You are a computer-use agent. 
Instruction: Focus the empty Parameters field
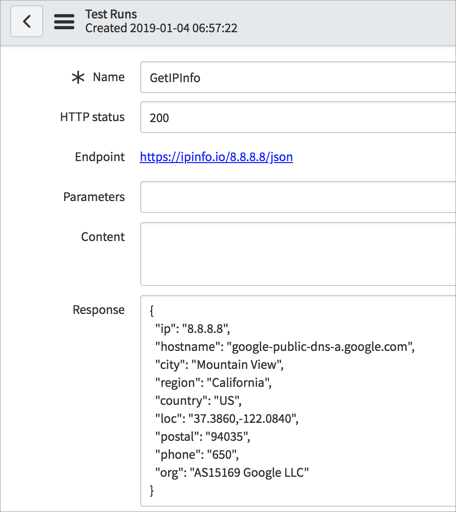click(298, 197)
